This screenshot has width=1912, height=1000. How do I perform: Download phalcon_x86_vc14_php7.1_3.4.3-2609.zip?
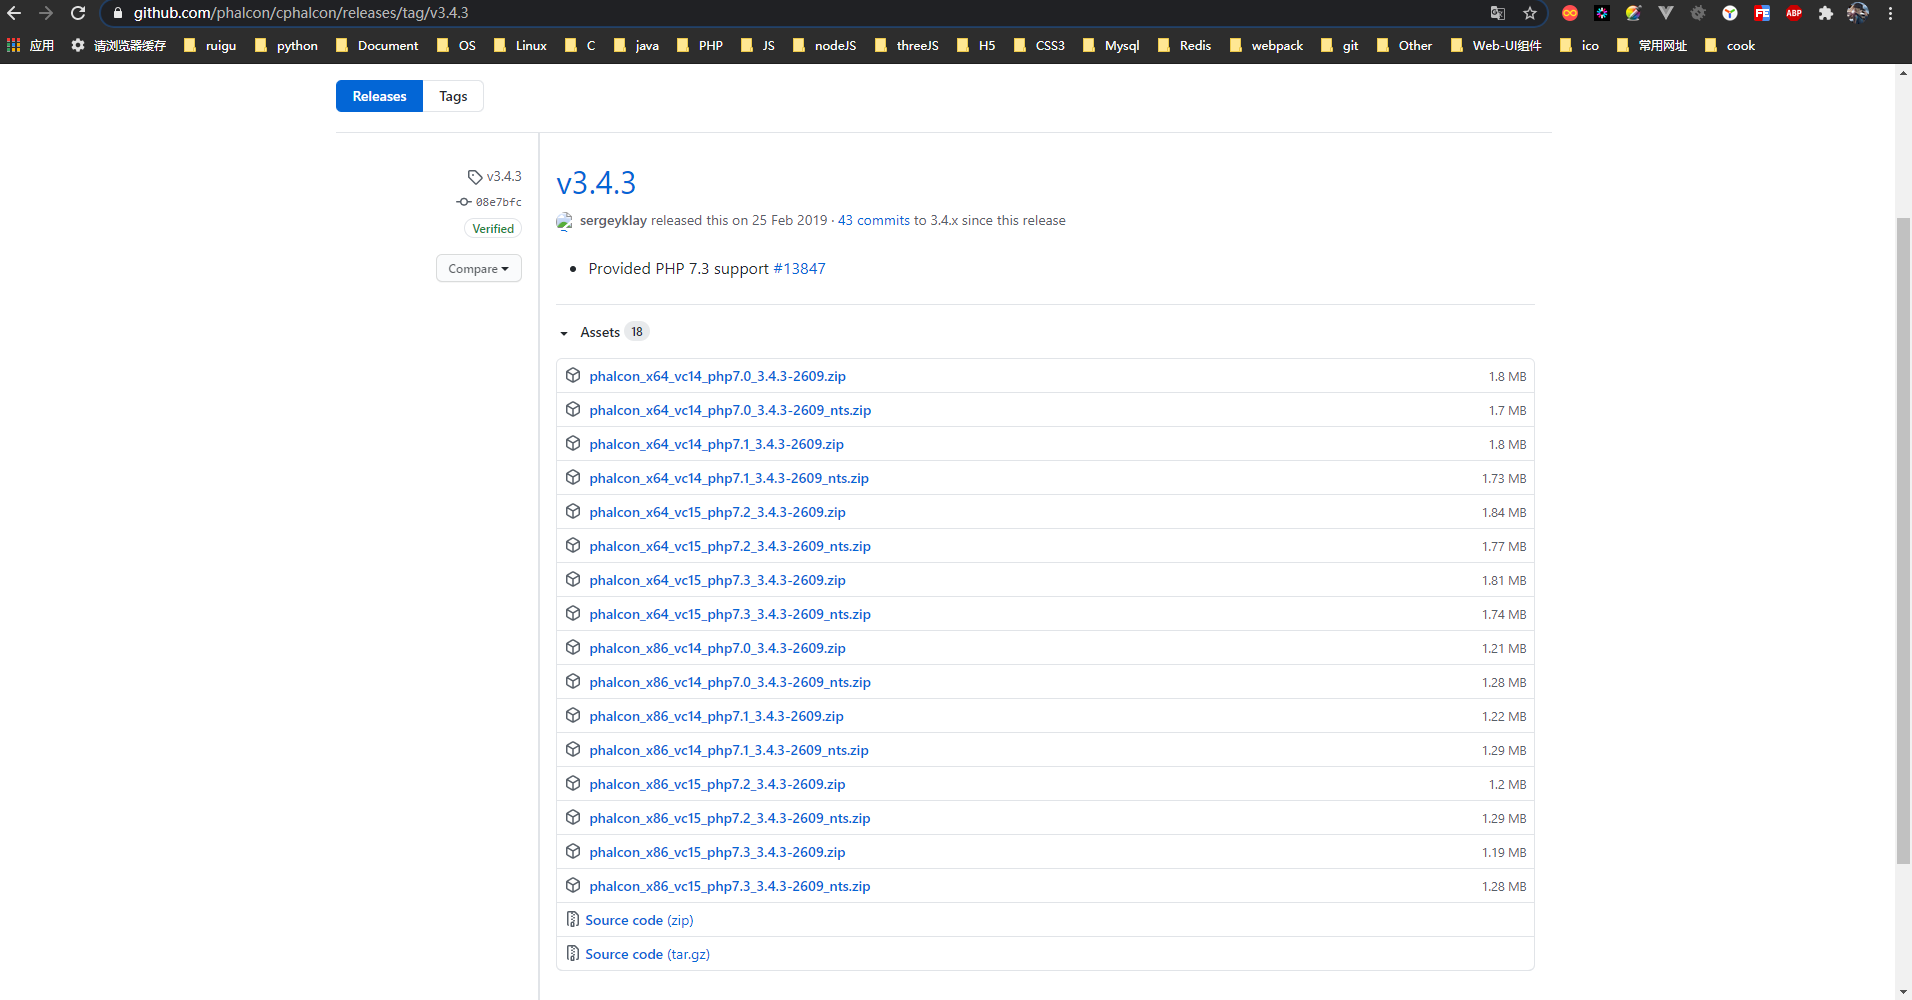[716, 716]
